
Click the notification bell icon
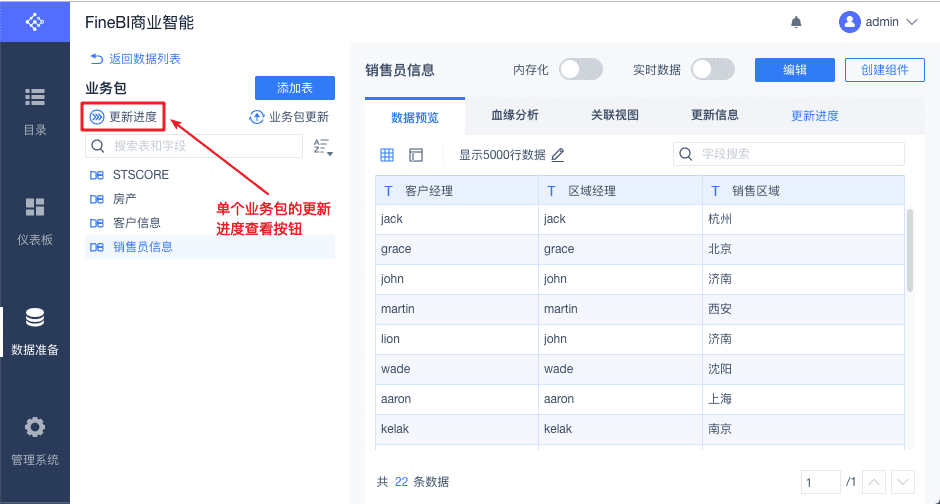pos(796,21)
